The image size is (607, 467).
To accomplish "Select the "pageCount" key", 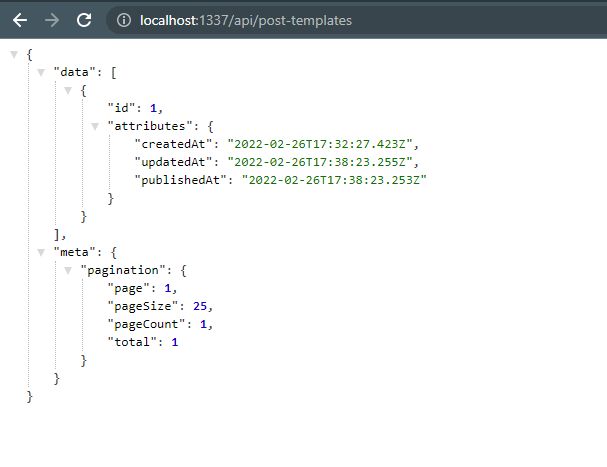I will 146,324.
